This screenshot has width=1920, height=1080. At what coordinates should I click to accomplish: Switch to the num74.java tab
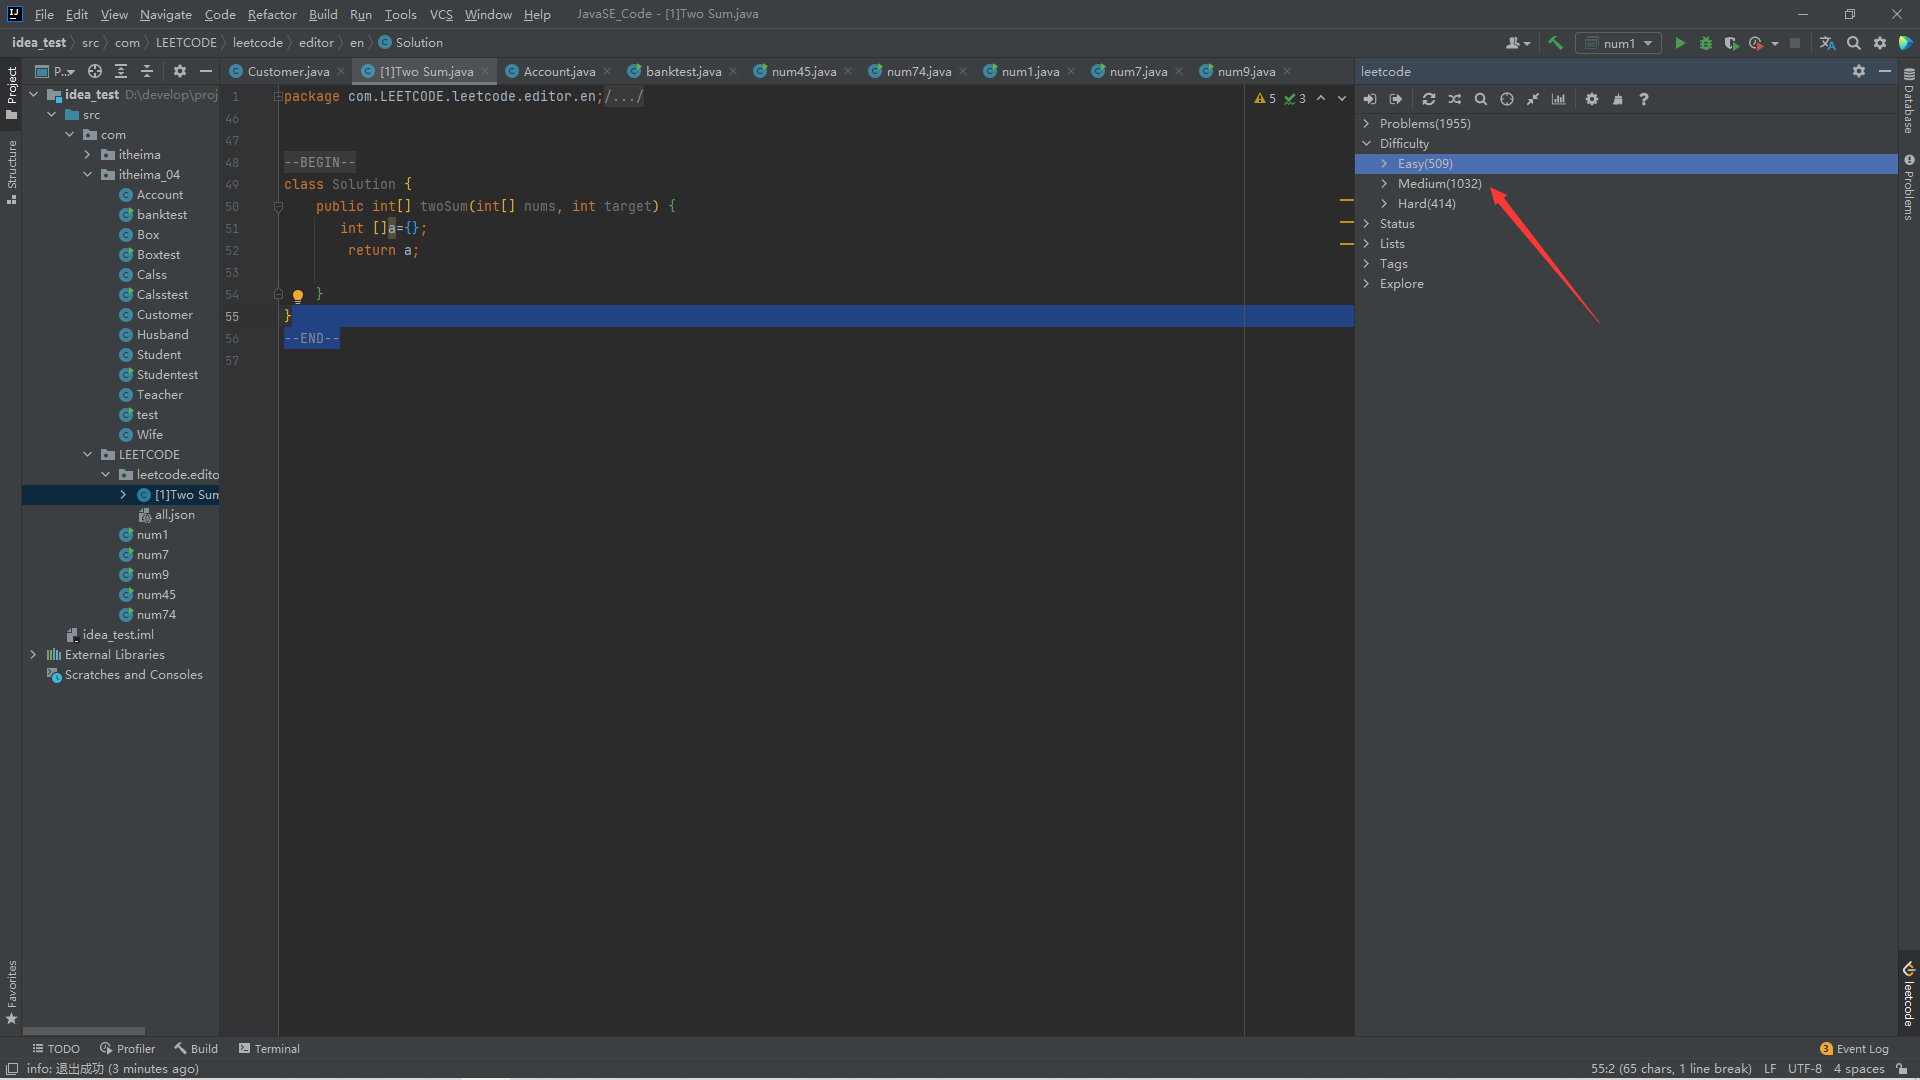tap(918, 71)
